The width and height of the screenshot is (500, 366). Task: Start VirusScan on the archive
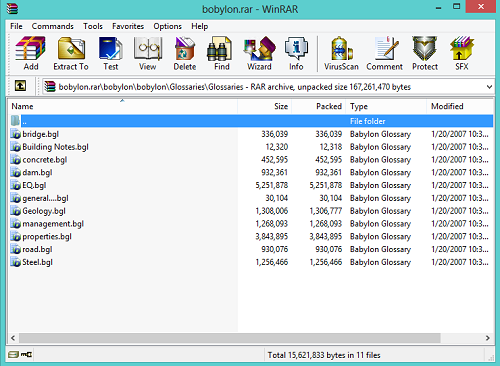pyautogui.click(x=341, y=53)
